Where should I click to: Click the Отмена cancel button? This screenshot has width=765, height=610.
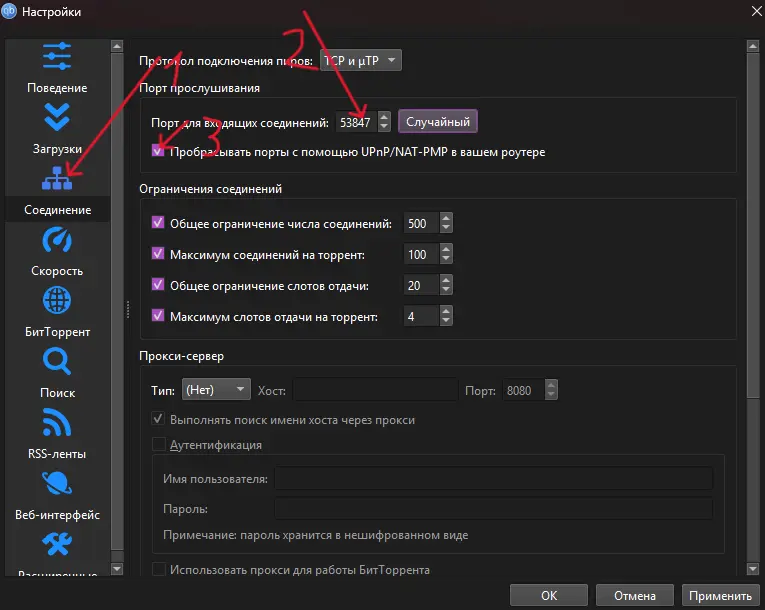click(635, 595)
